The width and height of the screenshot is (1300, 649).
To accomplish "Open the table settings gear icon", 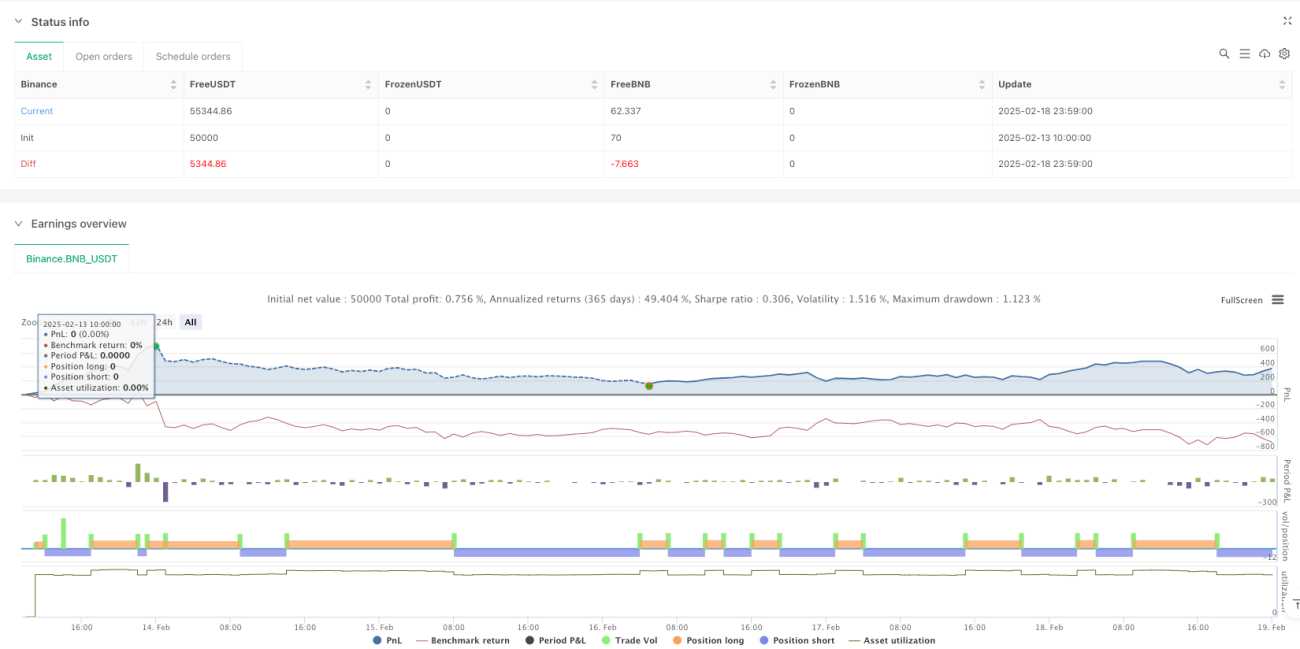I will point(1284,54).
